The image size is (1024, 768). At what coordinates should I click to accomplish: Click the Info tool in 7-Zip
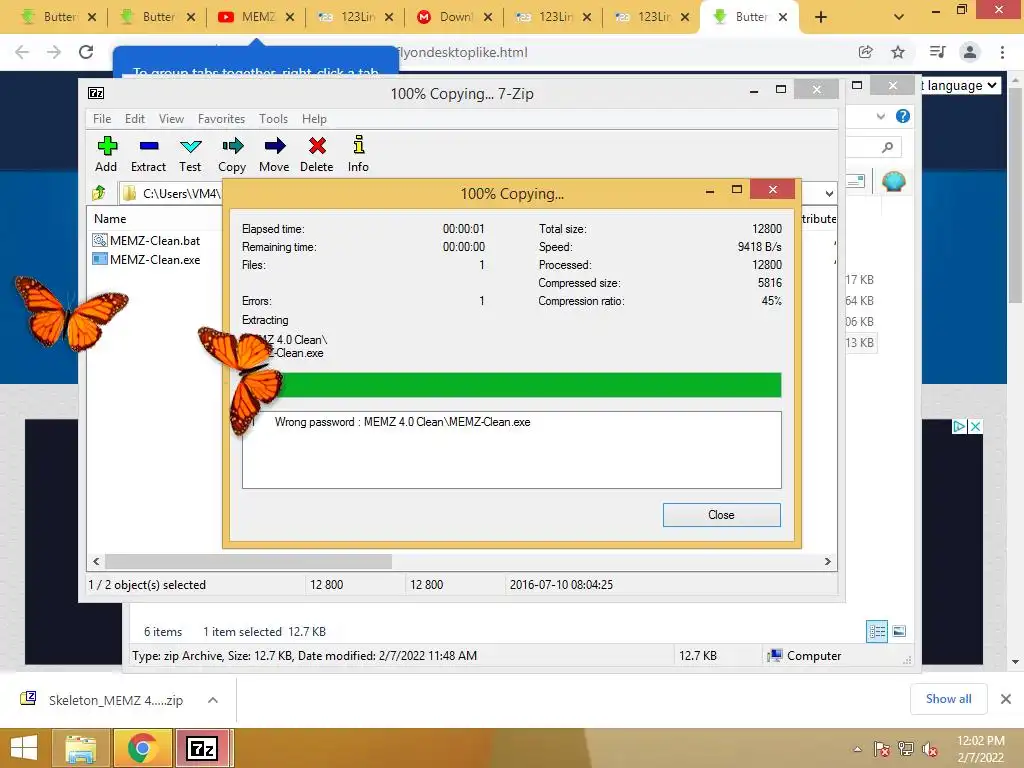(x=358, y=154)
